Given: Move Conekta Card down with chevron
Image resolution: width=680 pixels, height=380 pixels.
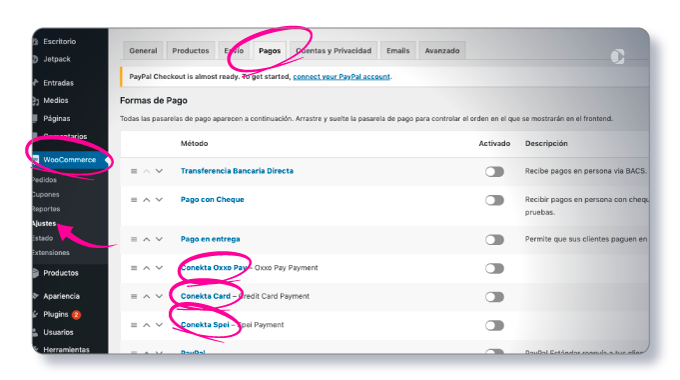Looking at the screenshot, I should coord(159,297).
